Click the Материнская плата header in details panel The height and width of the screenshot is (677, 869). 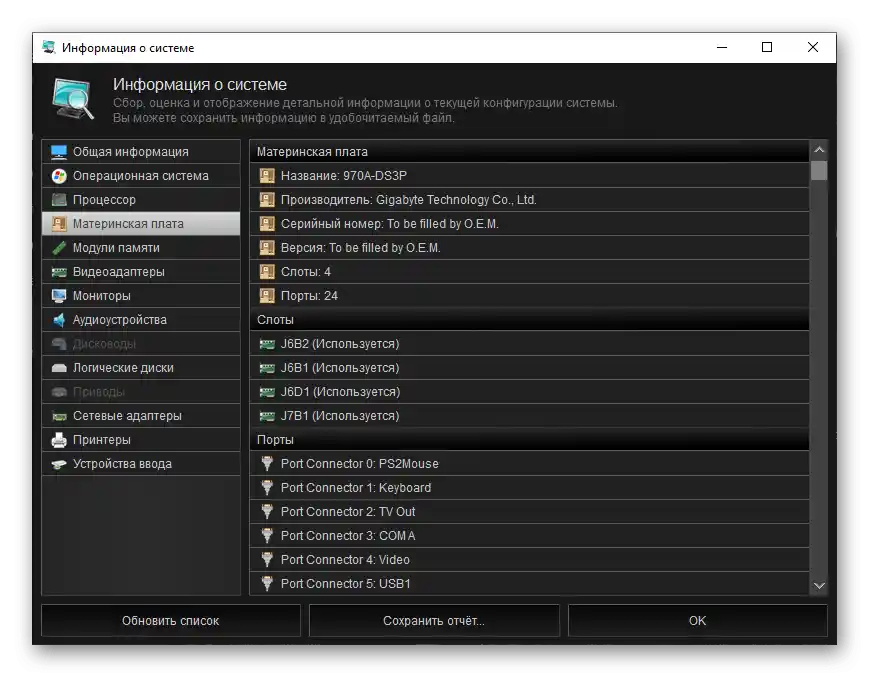coord(529,152)
